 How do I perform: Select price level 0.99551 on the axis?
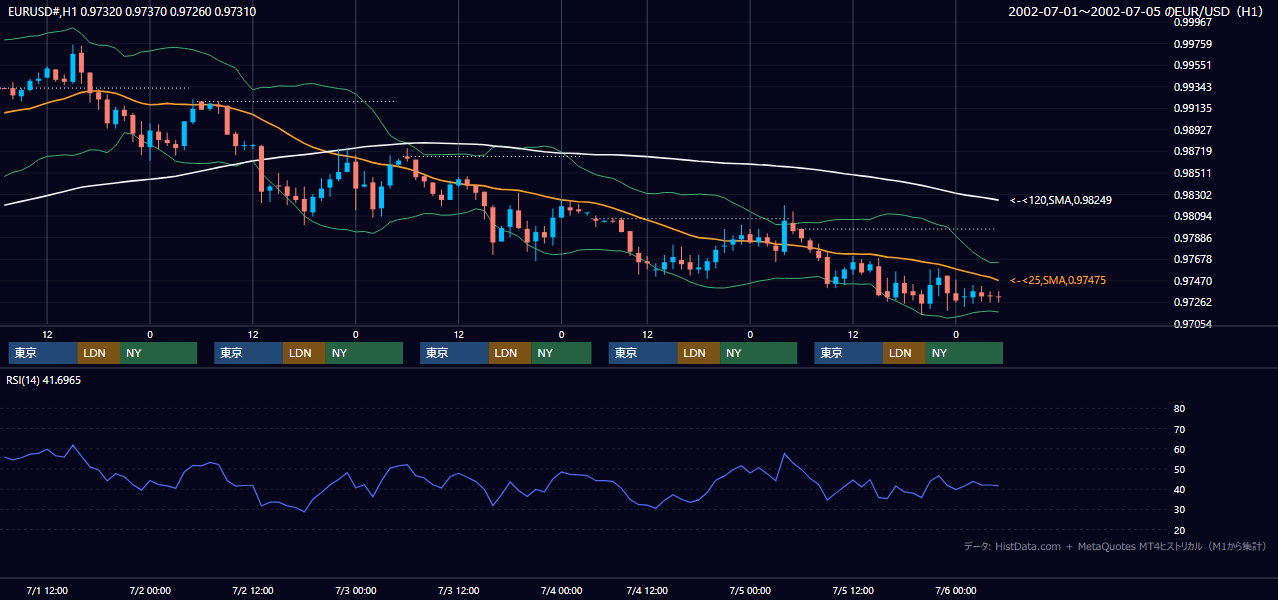(1192, 65)
